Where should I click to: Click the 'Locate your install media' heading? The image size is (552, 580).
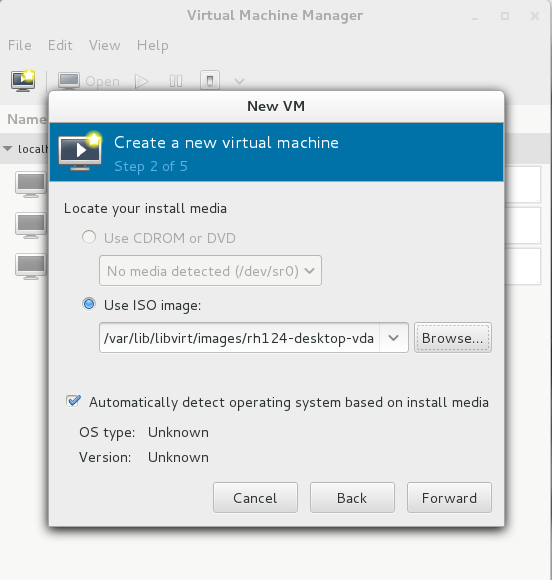click(145, 208)
